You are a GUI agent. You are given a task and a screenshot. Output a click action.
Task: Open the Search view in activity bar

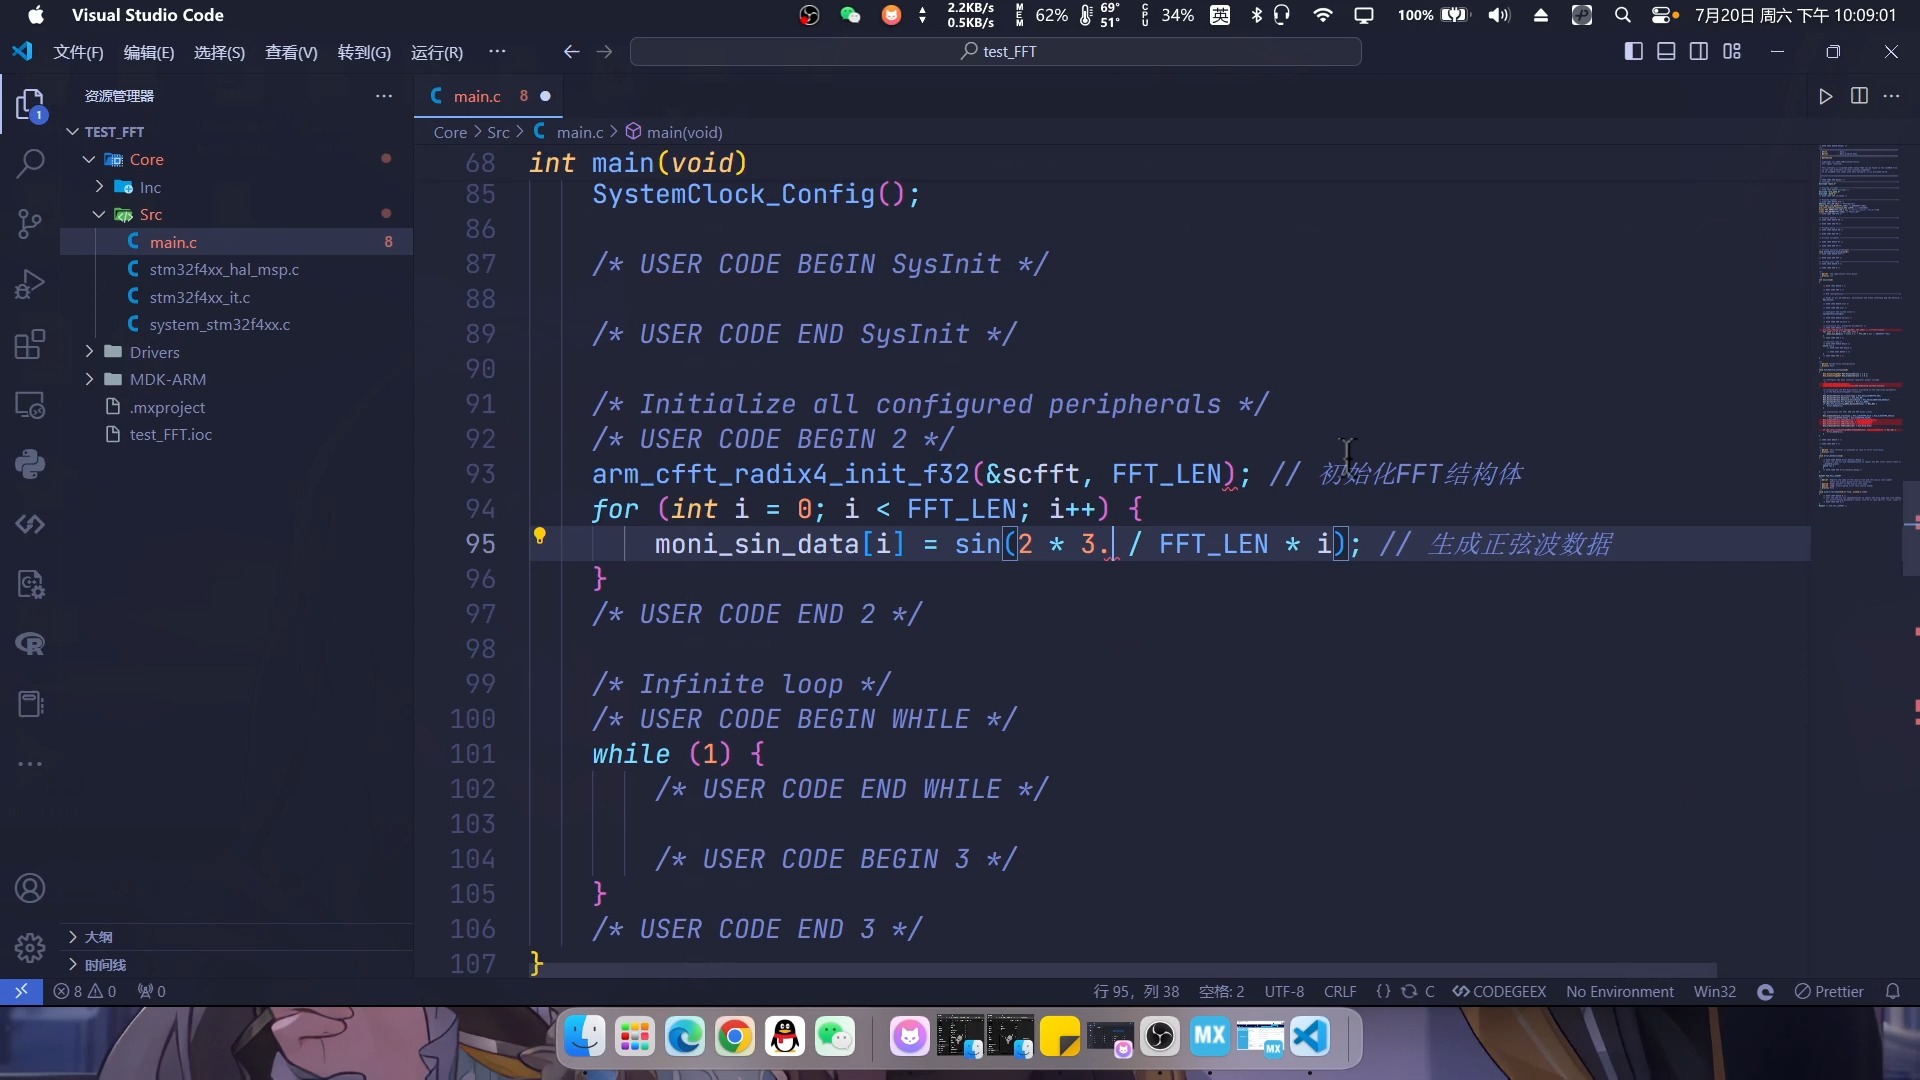[x=30, y=163]
